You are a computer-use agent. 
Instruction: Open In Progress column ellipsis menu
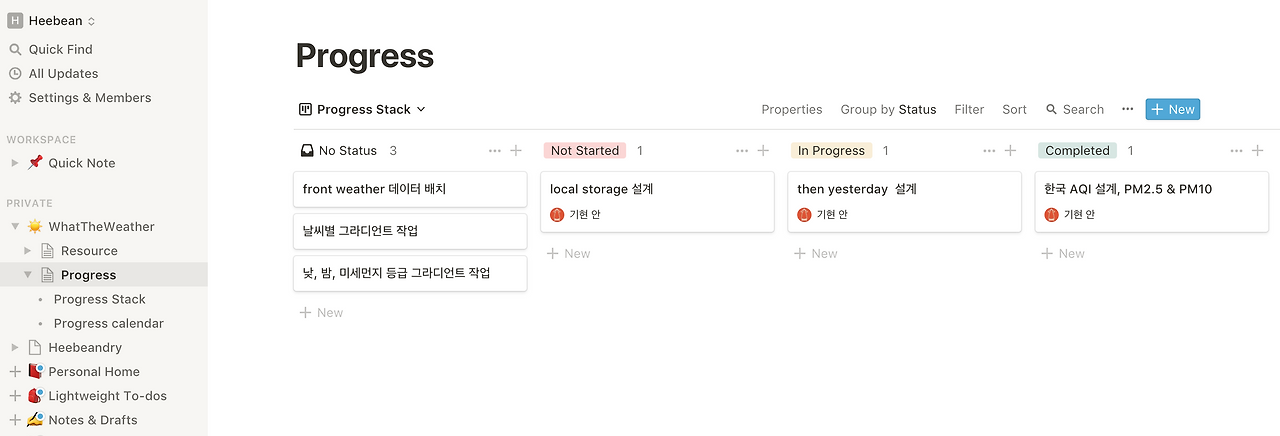tap(989, 151)
